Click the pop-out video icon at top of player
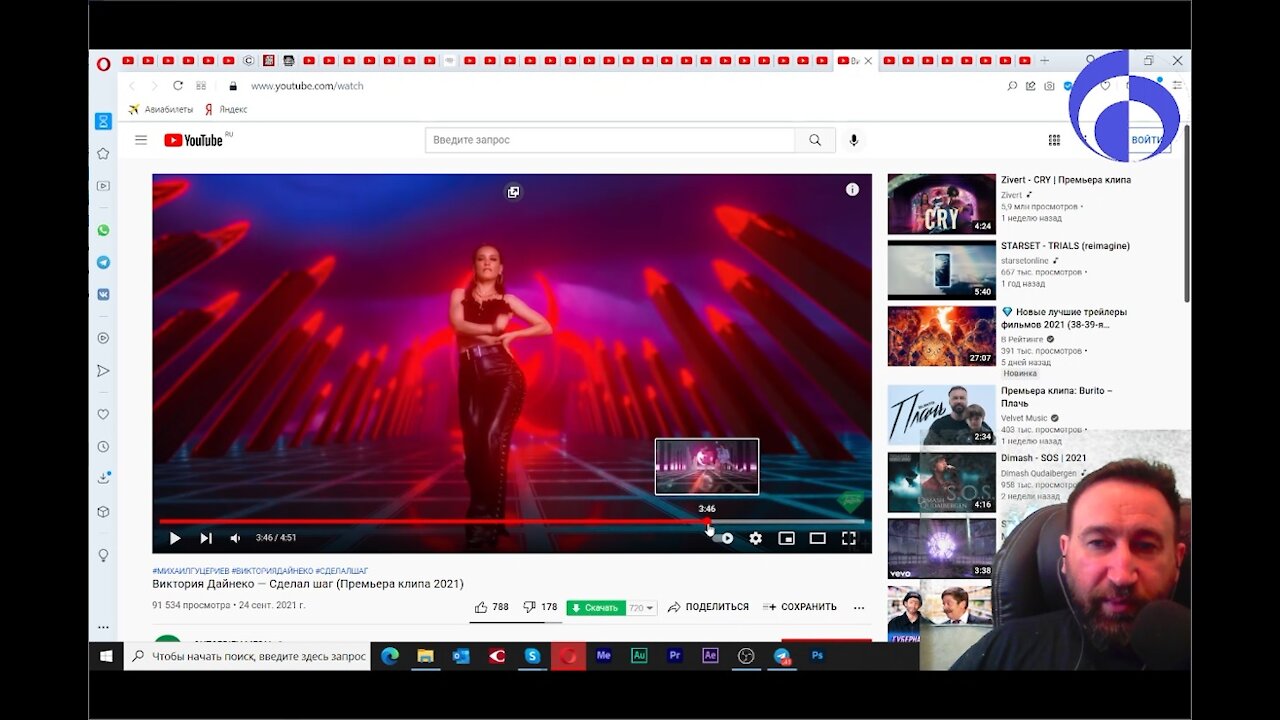 pyautogui.click(x=513, y=192)
